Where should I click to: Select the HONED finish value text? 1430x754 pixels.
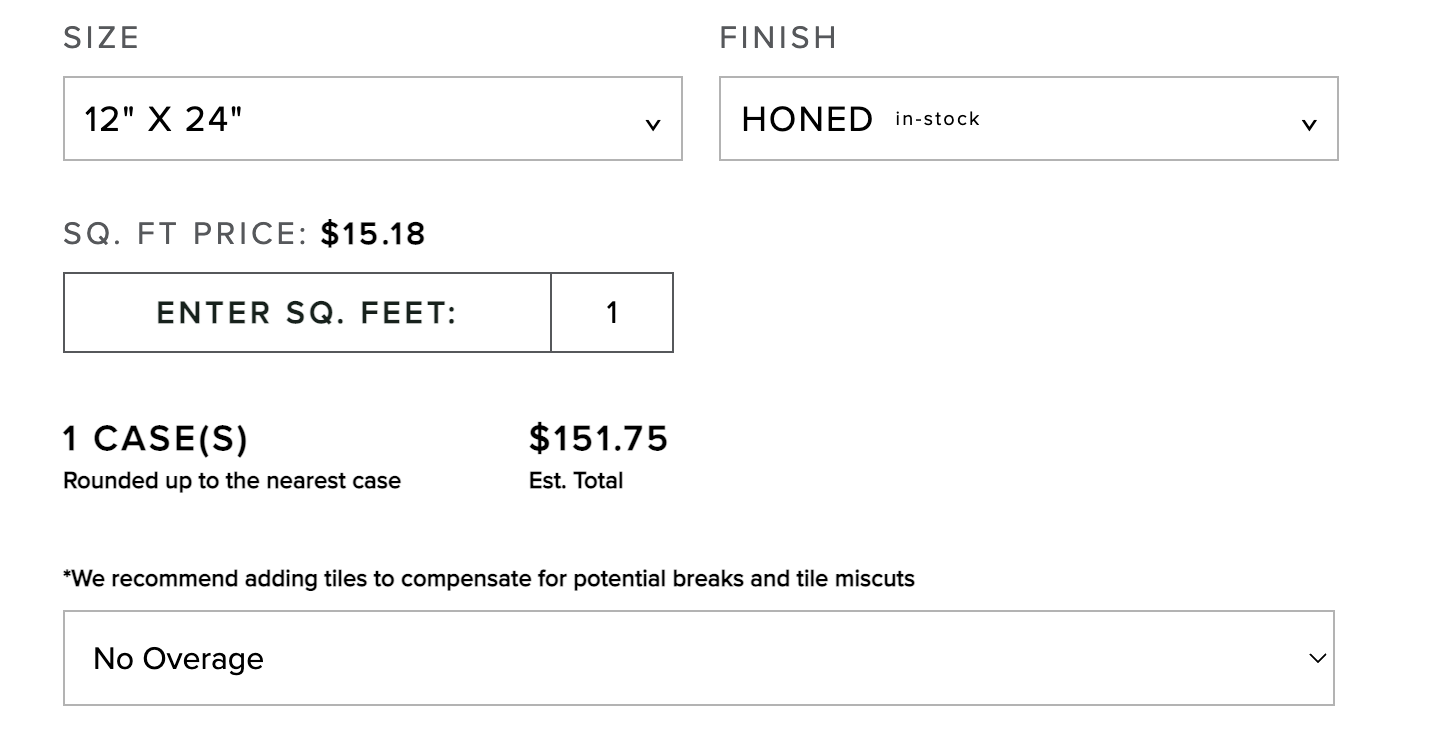click(x=807, y=119)
